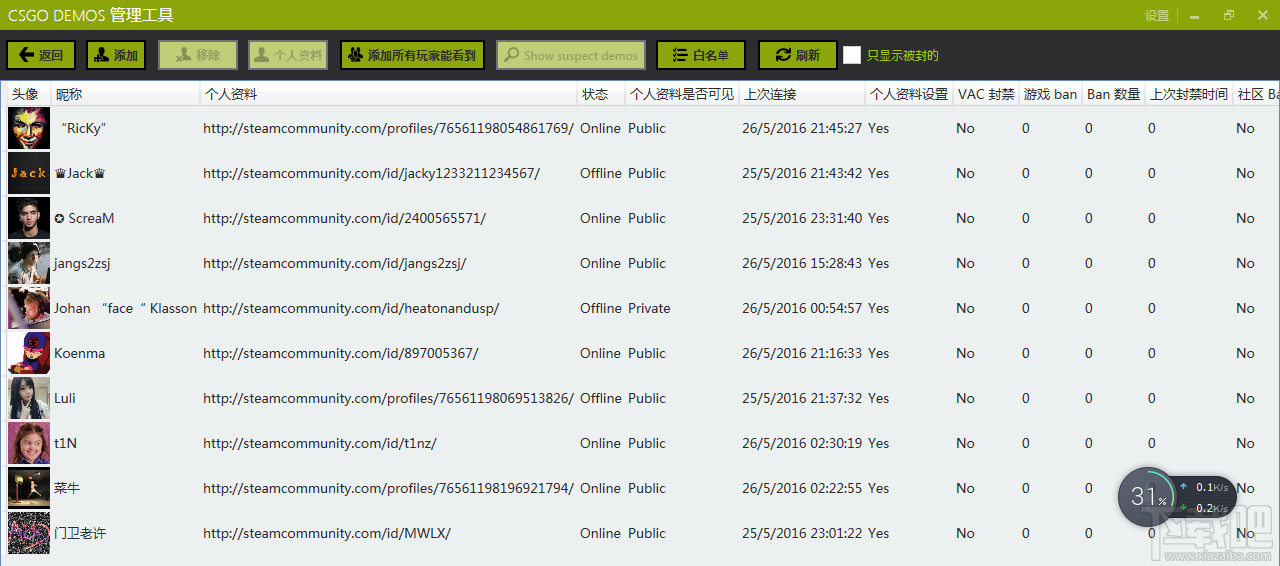Sort by 头像 column header
This screenshot has height=566, width=1280.
(29, 94)
